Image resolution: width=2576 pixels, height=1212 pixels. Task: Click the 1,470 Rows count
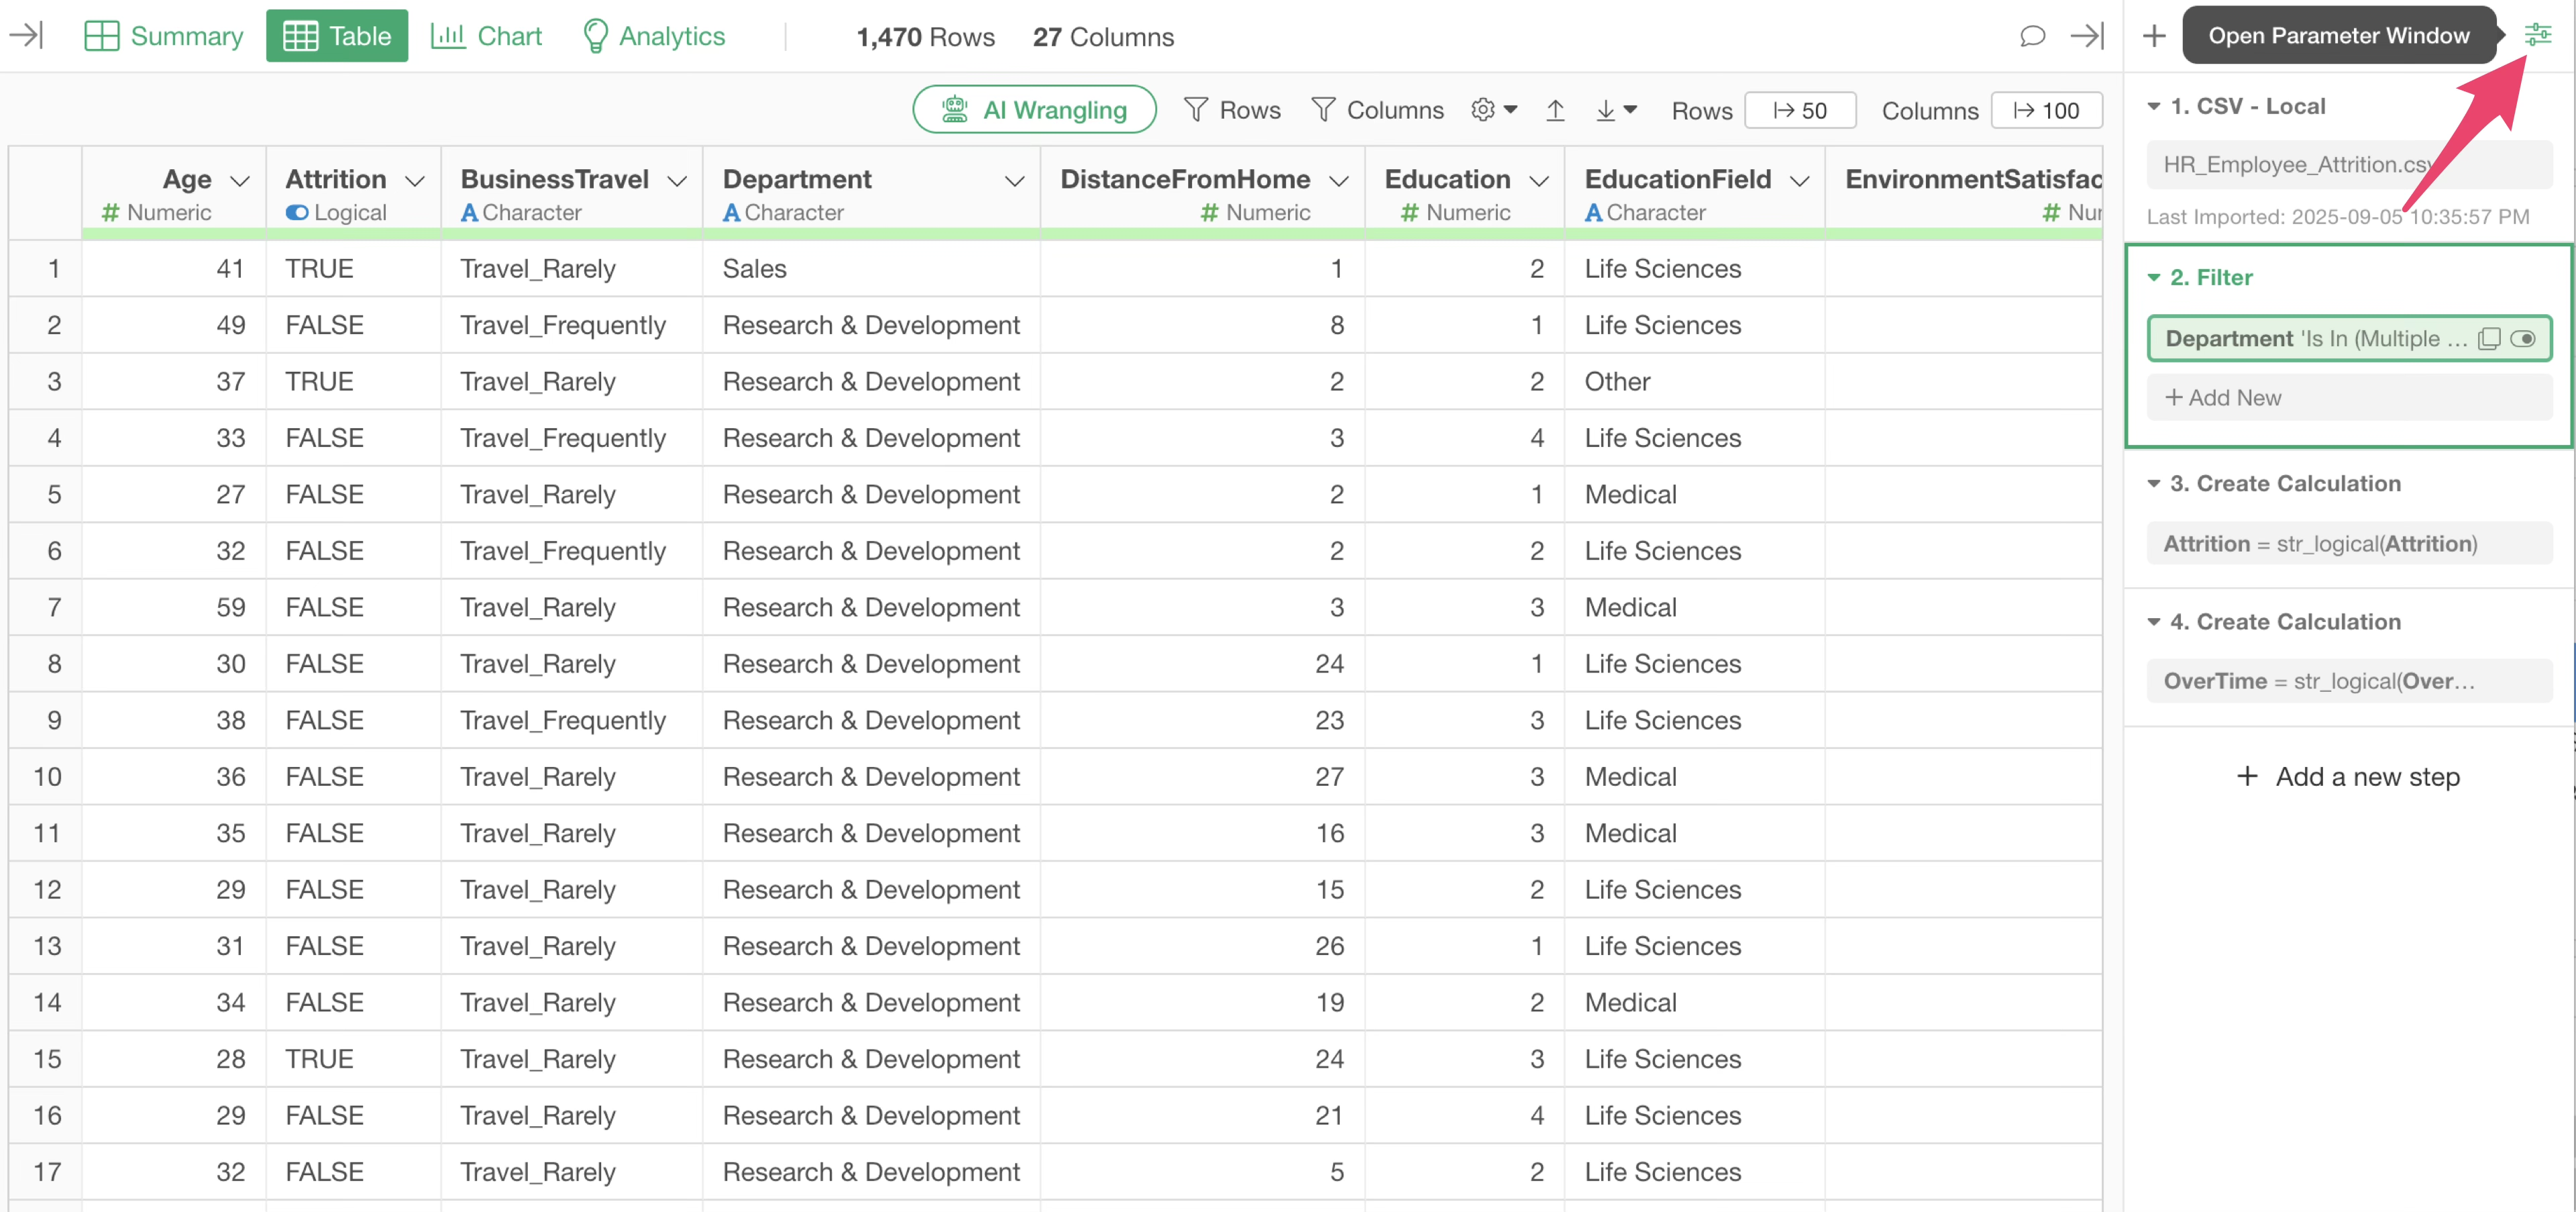point(925,37)
